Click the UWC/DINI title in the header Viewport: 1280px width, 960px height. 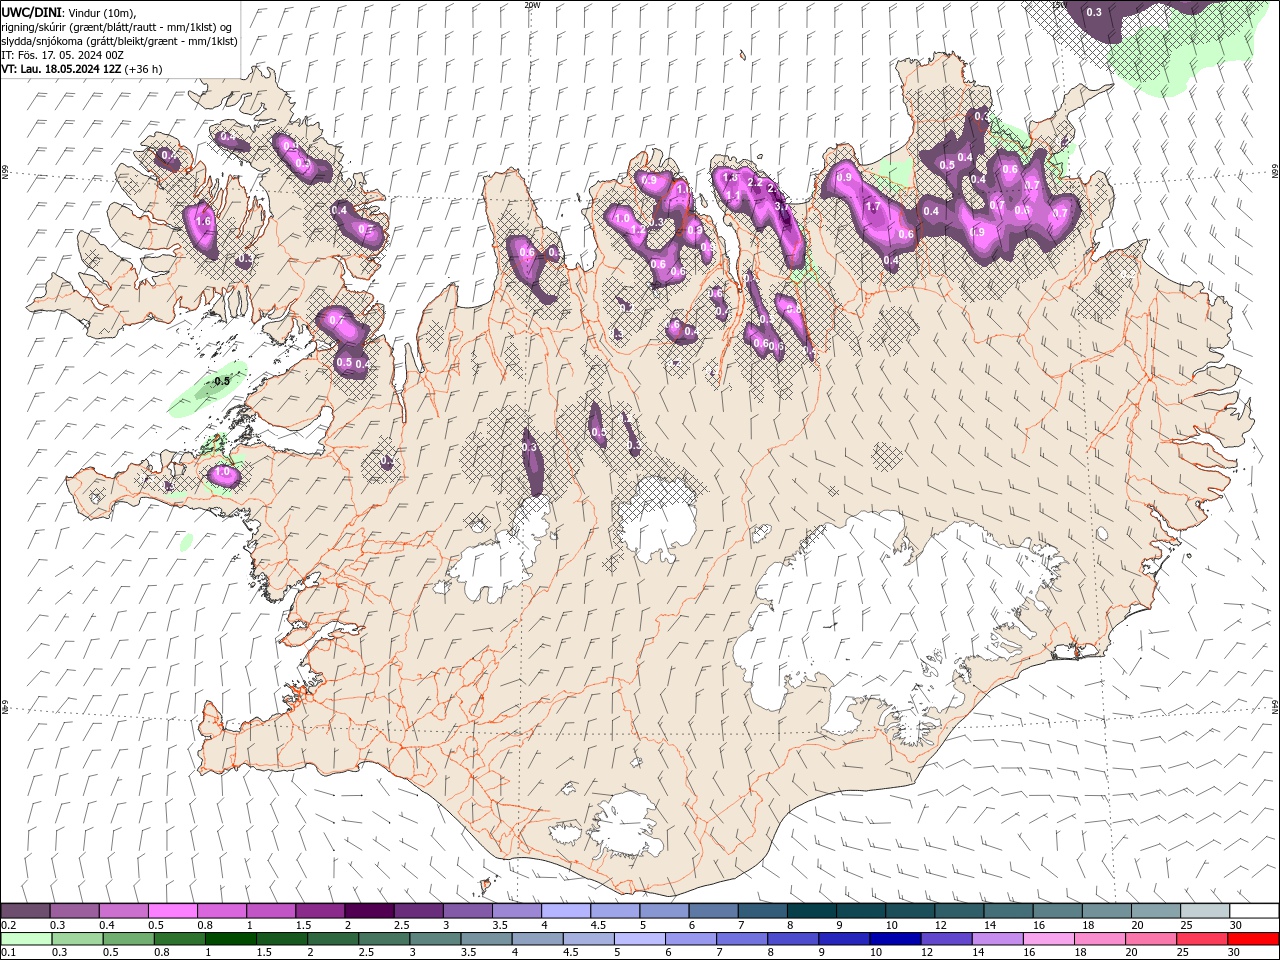30,12
